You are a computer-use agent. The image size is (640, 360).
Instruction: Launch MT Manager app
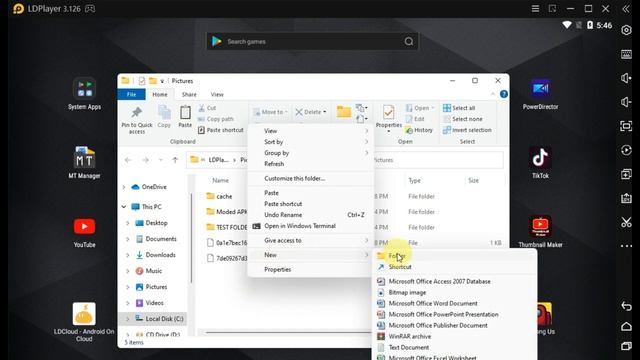tap(84, 158)
